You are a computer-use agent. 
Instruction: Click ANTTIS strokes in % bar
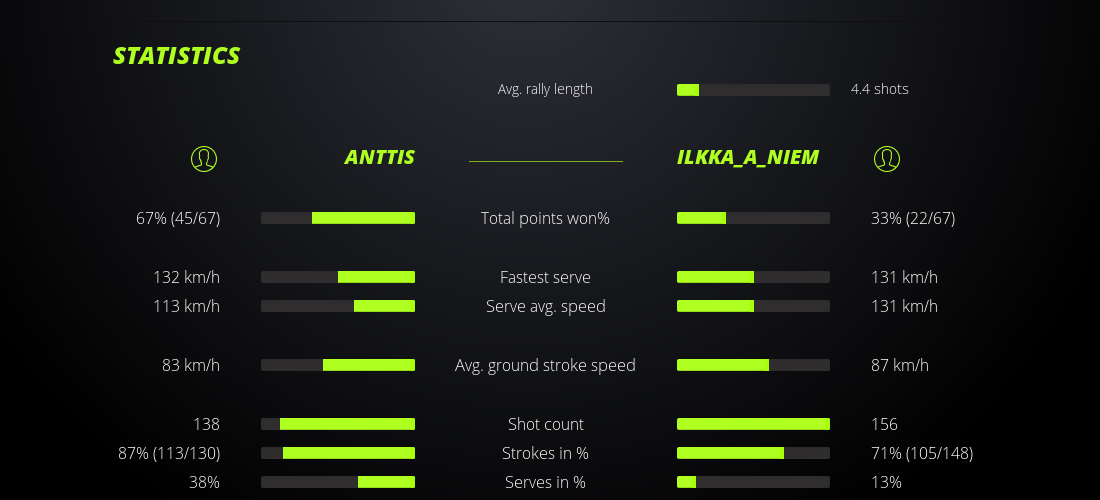point(338,453)
